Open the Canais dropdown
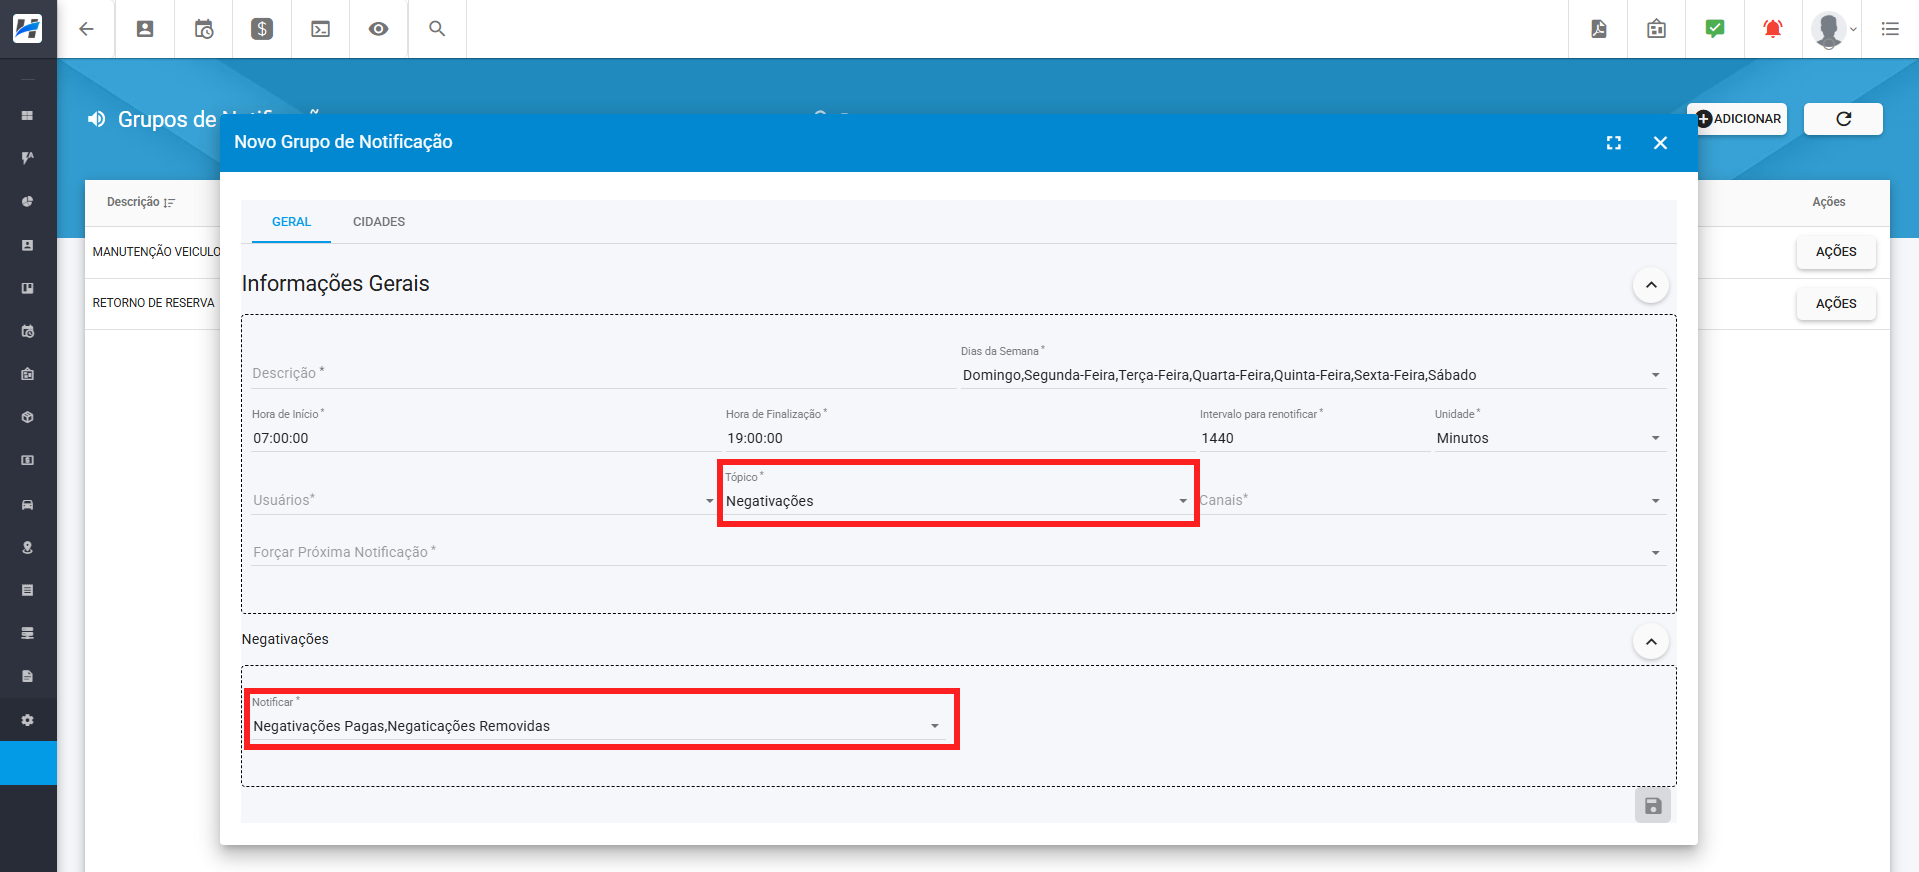1919x872 pixels. [1431, 500]
